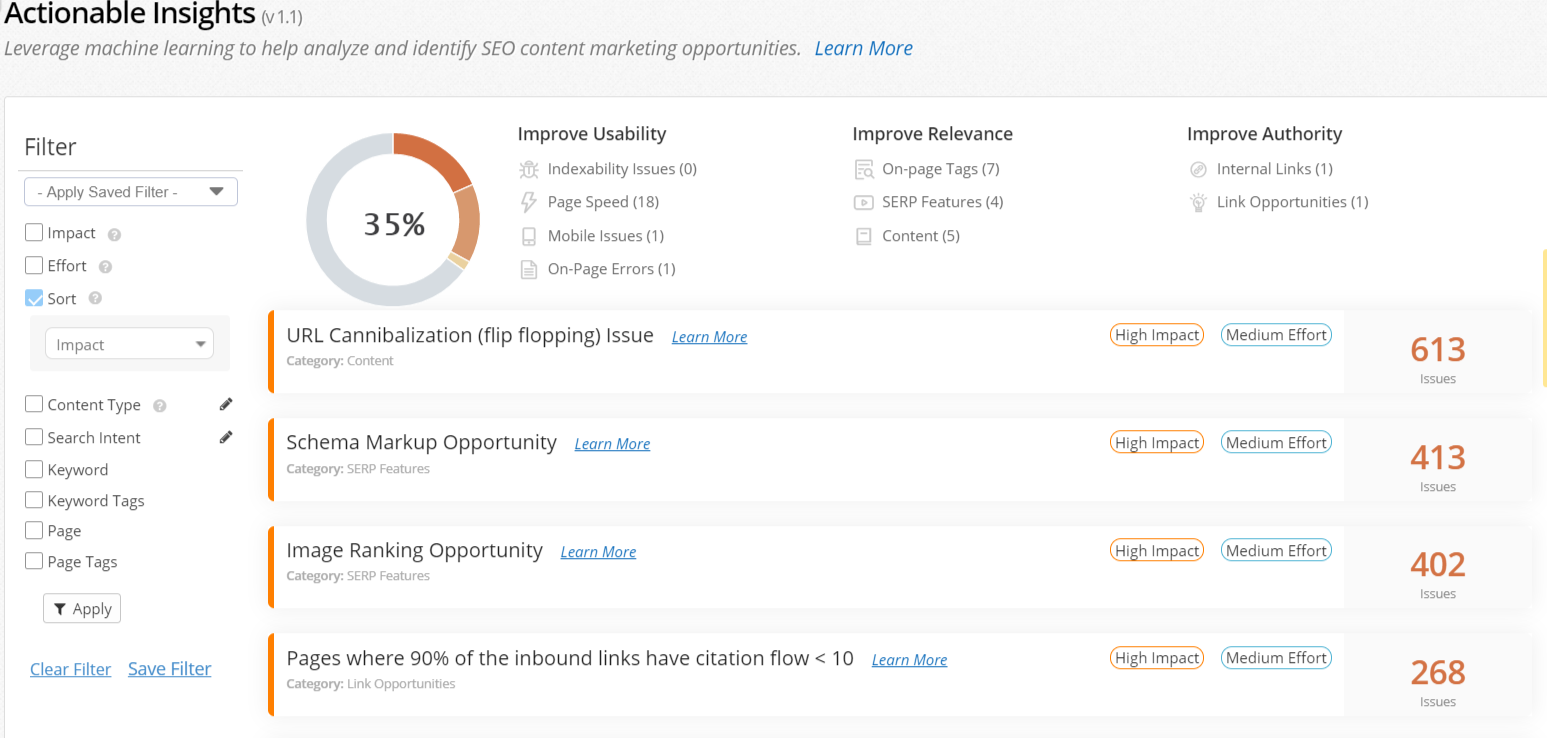
Task: Uncheck the Sort checkbox
Action: [x=34, y=298]
